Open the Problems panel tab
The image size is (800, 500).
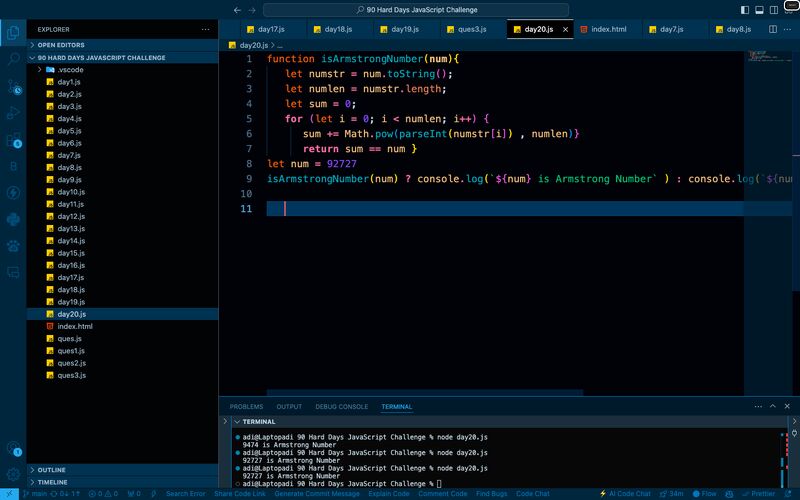click(246, 407)
